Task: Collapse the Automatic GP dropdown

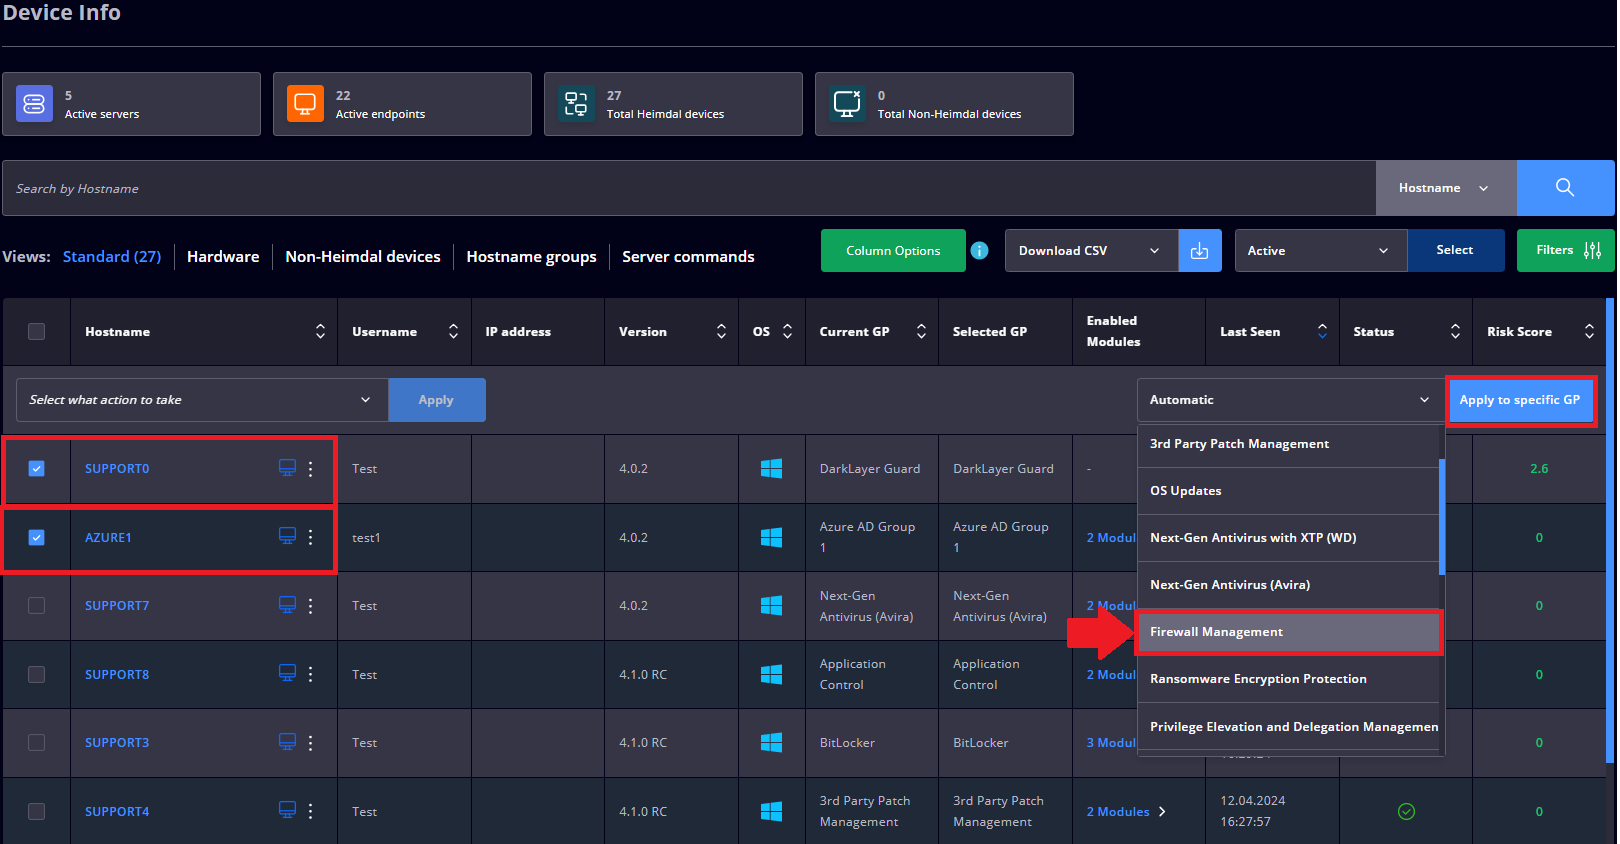Action: point(1290,400)
